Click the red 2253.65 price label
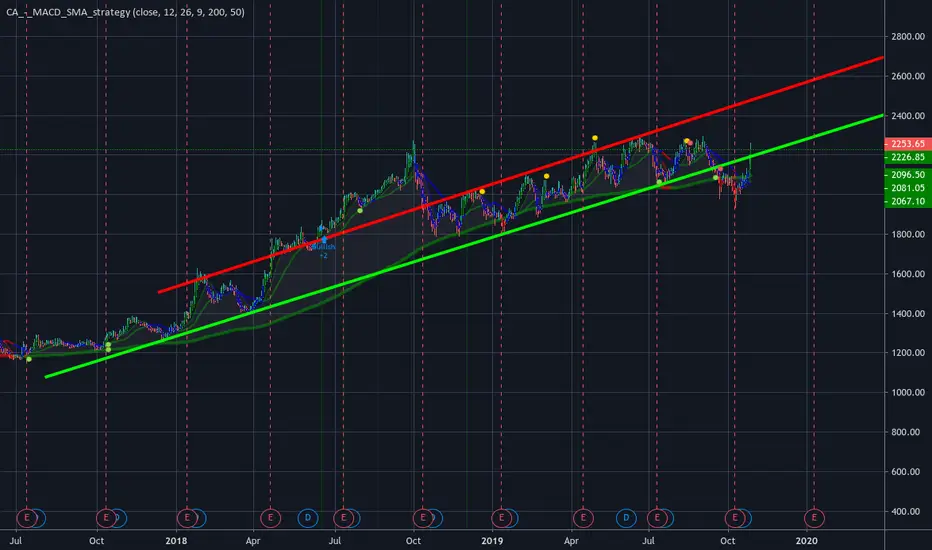Viewport: 932px width, 550px height. 908,144
